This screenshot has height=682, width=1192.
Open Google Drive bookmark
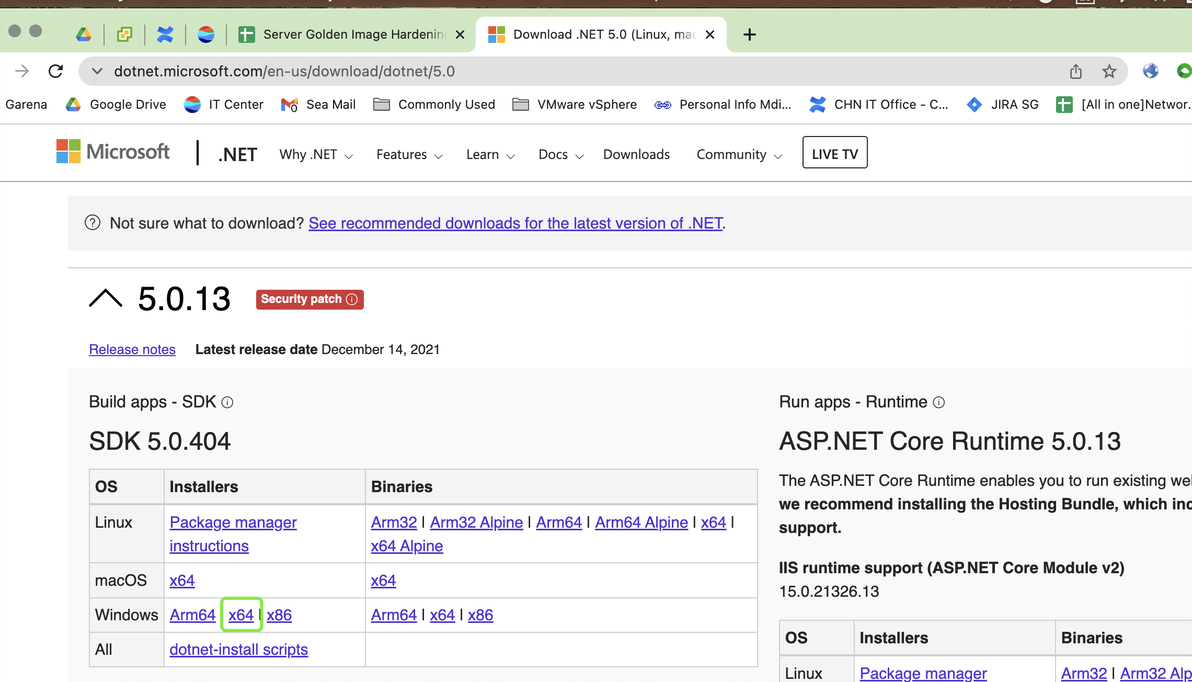click(x=116, y=104)
